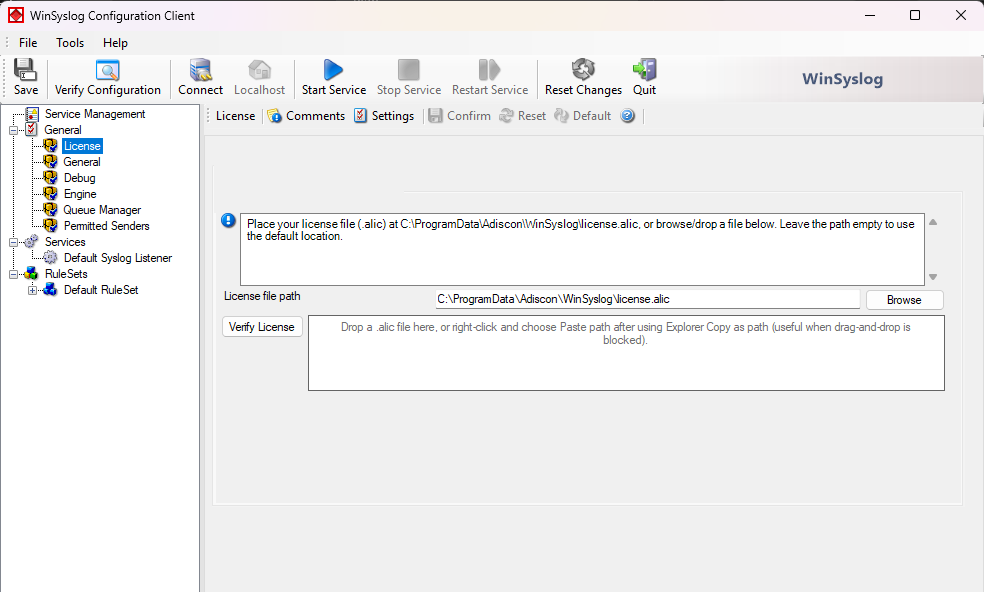The width and height of the screenshot is (984, 592).
Task: Click scroll down arrow of info message box
Action: (933, 276)
